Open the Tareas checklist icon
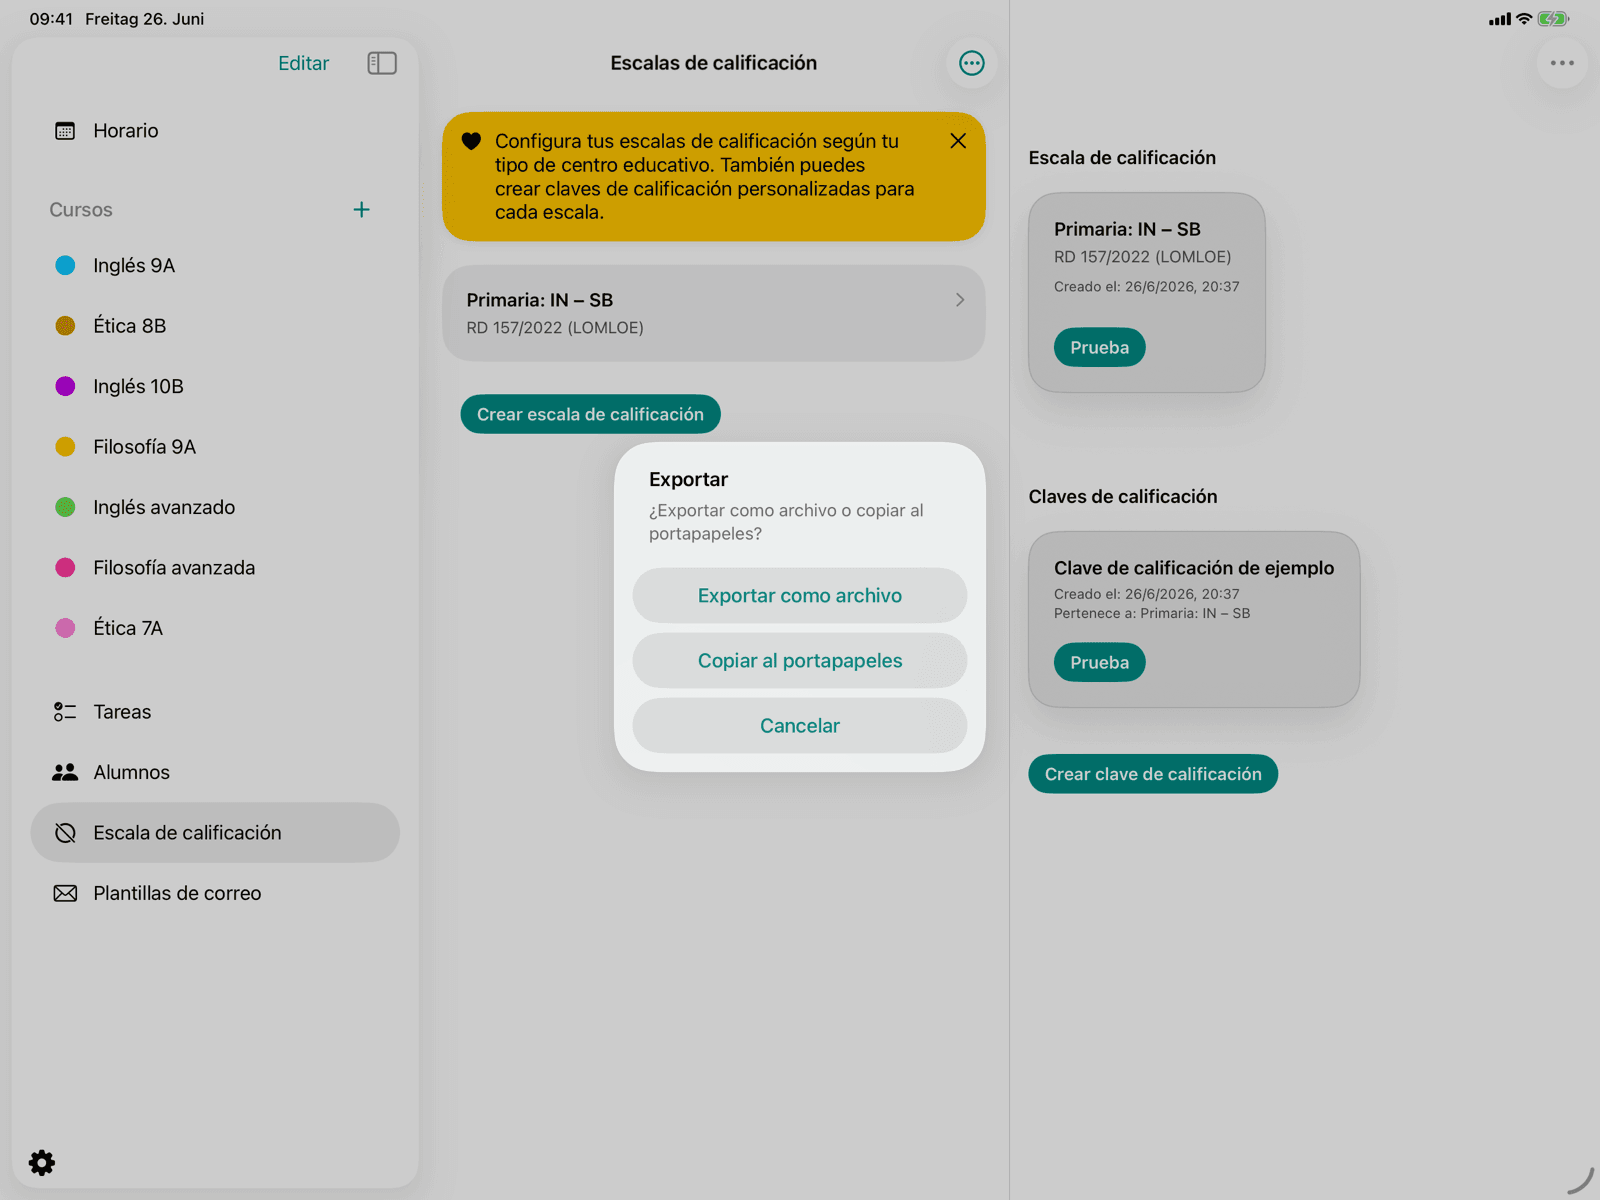This screenshot has height=1200, width=1600. 65,712
